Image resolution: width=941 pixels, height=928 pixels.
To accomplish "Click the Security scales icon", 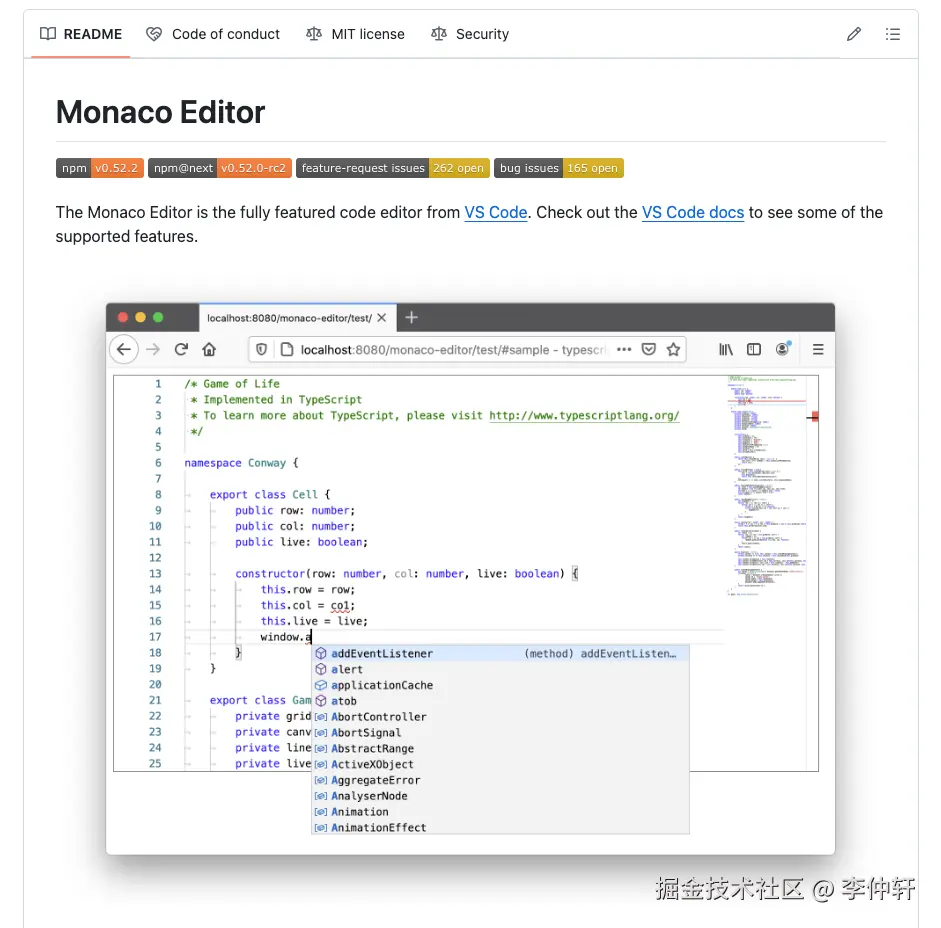I will 439,34.
